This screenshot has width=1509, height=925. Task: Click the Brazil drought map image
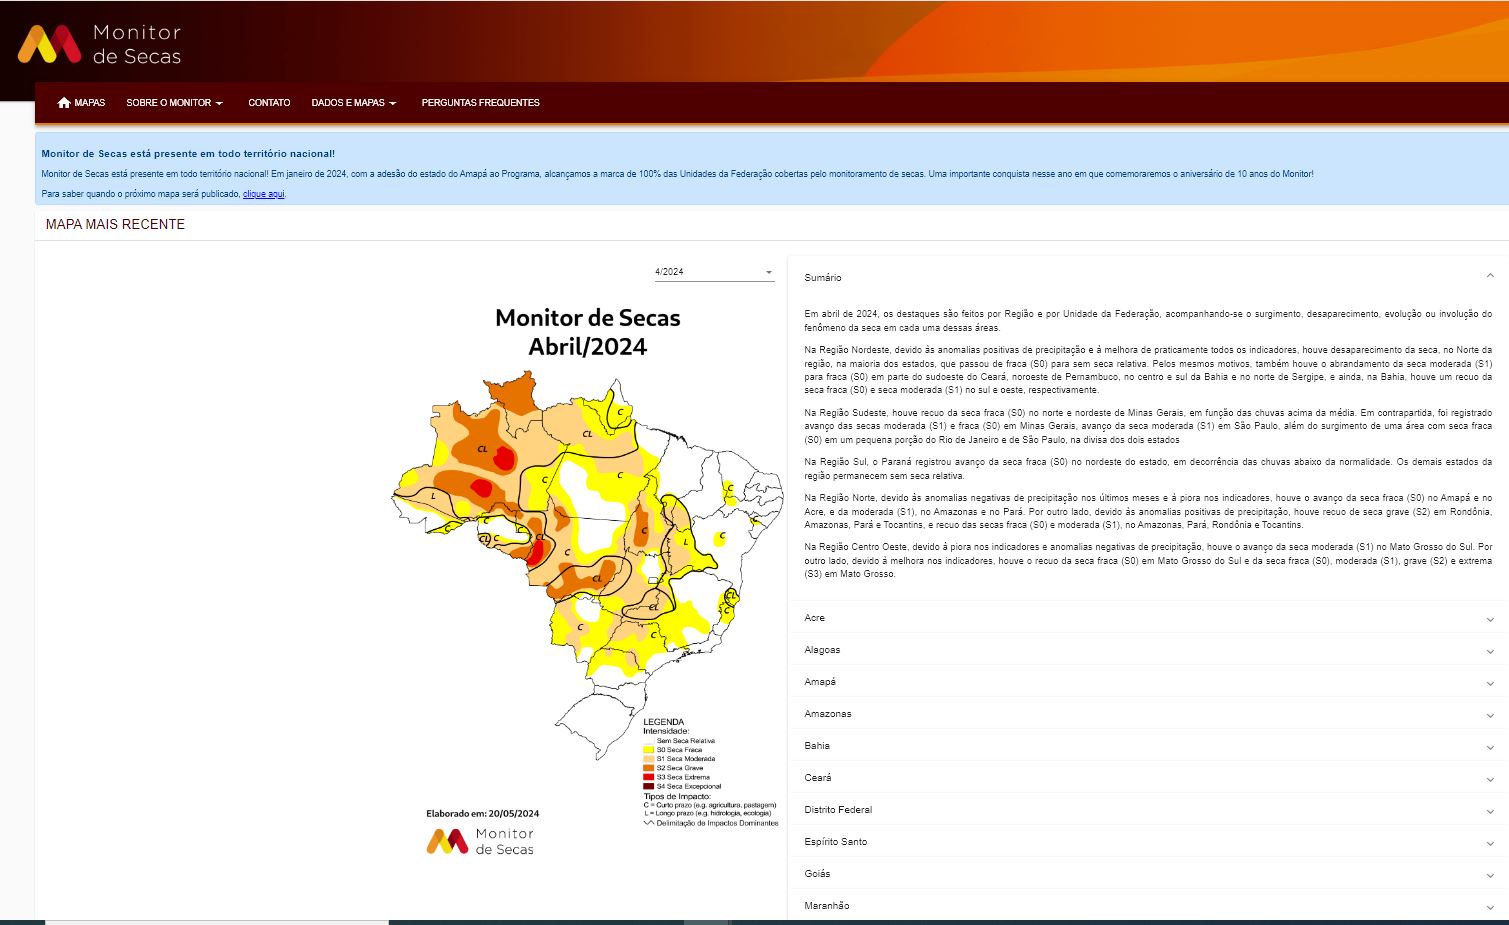click(588, 565)
